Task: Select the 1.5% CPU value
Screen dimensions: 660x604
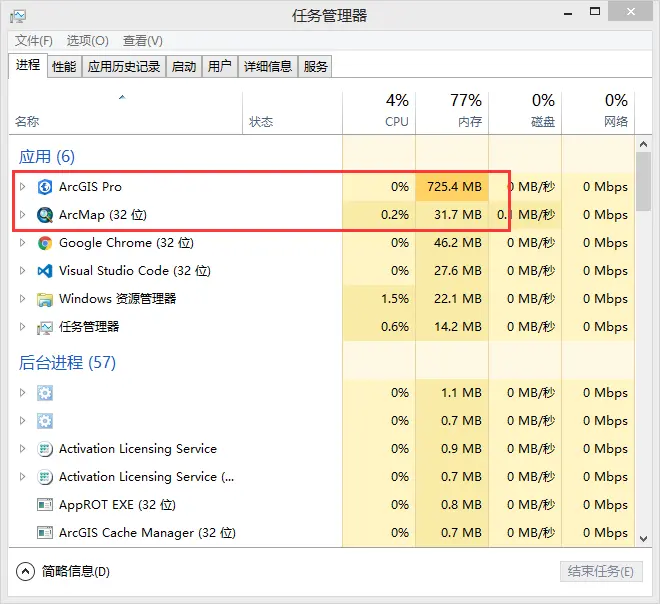Action: [395, 299]
